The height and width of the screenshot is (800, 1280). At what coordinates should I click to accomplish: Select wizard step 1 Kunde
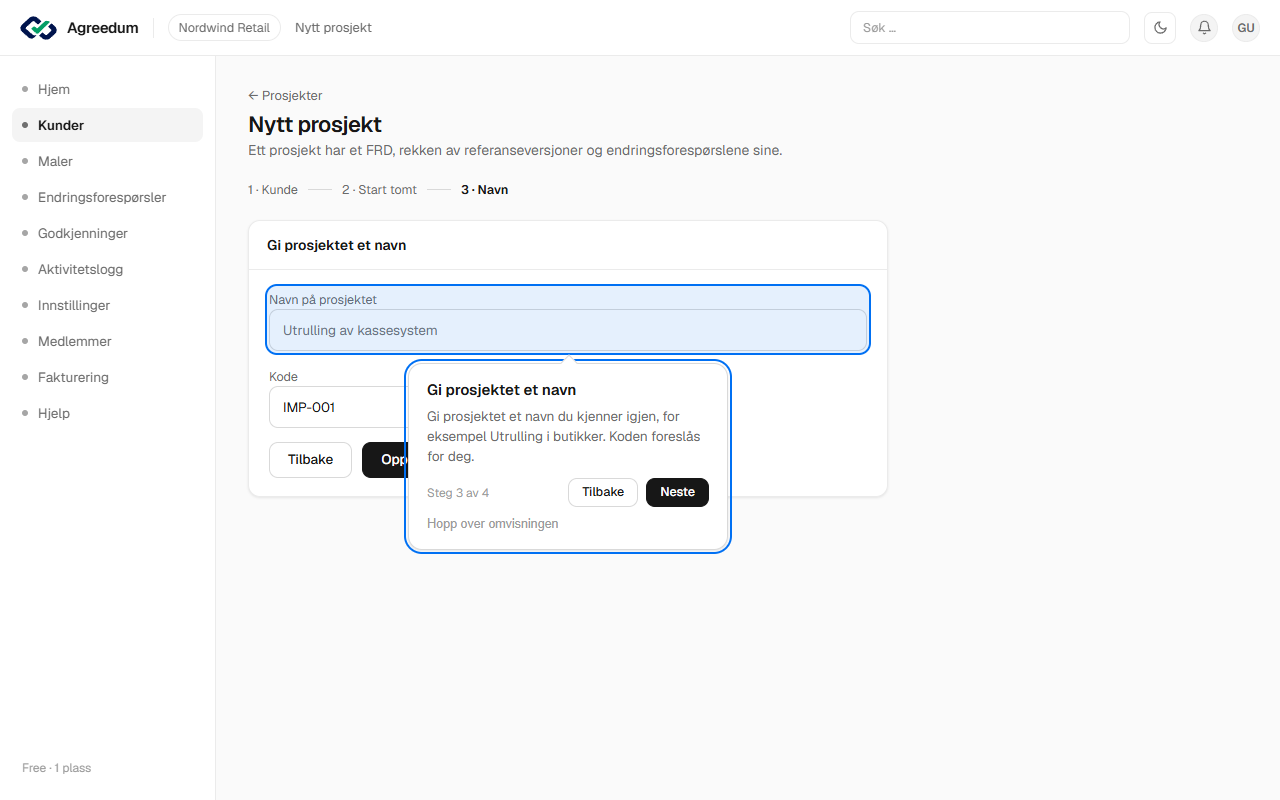[273, 190]
